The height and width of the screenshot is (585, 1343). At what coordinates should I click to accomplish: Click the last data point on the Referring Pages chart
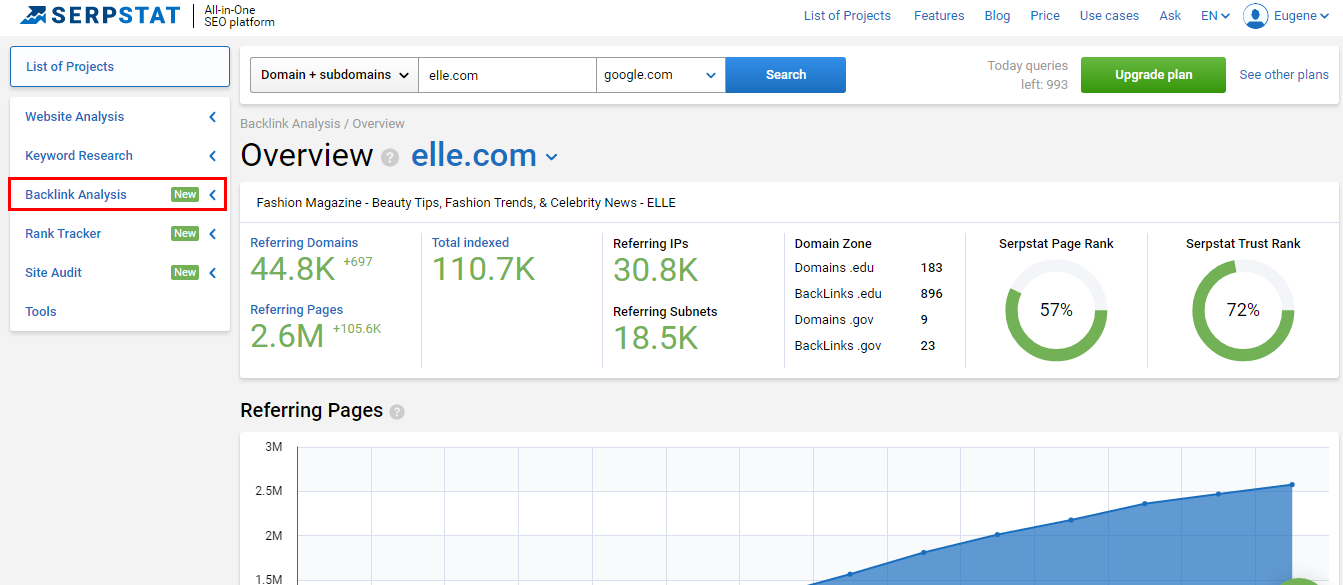pos(1292,485)
